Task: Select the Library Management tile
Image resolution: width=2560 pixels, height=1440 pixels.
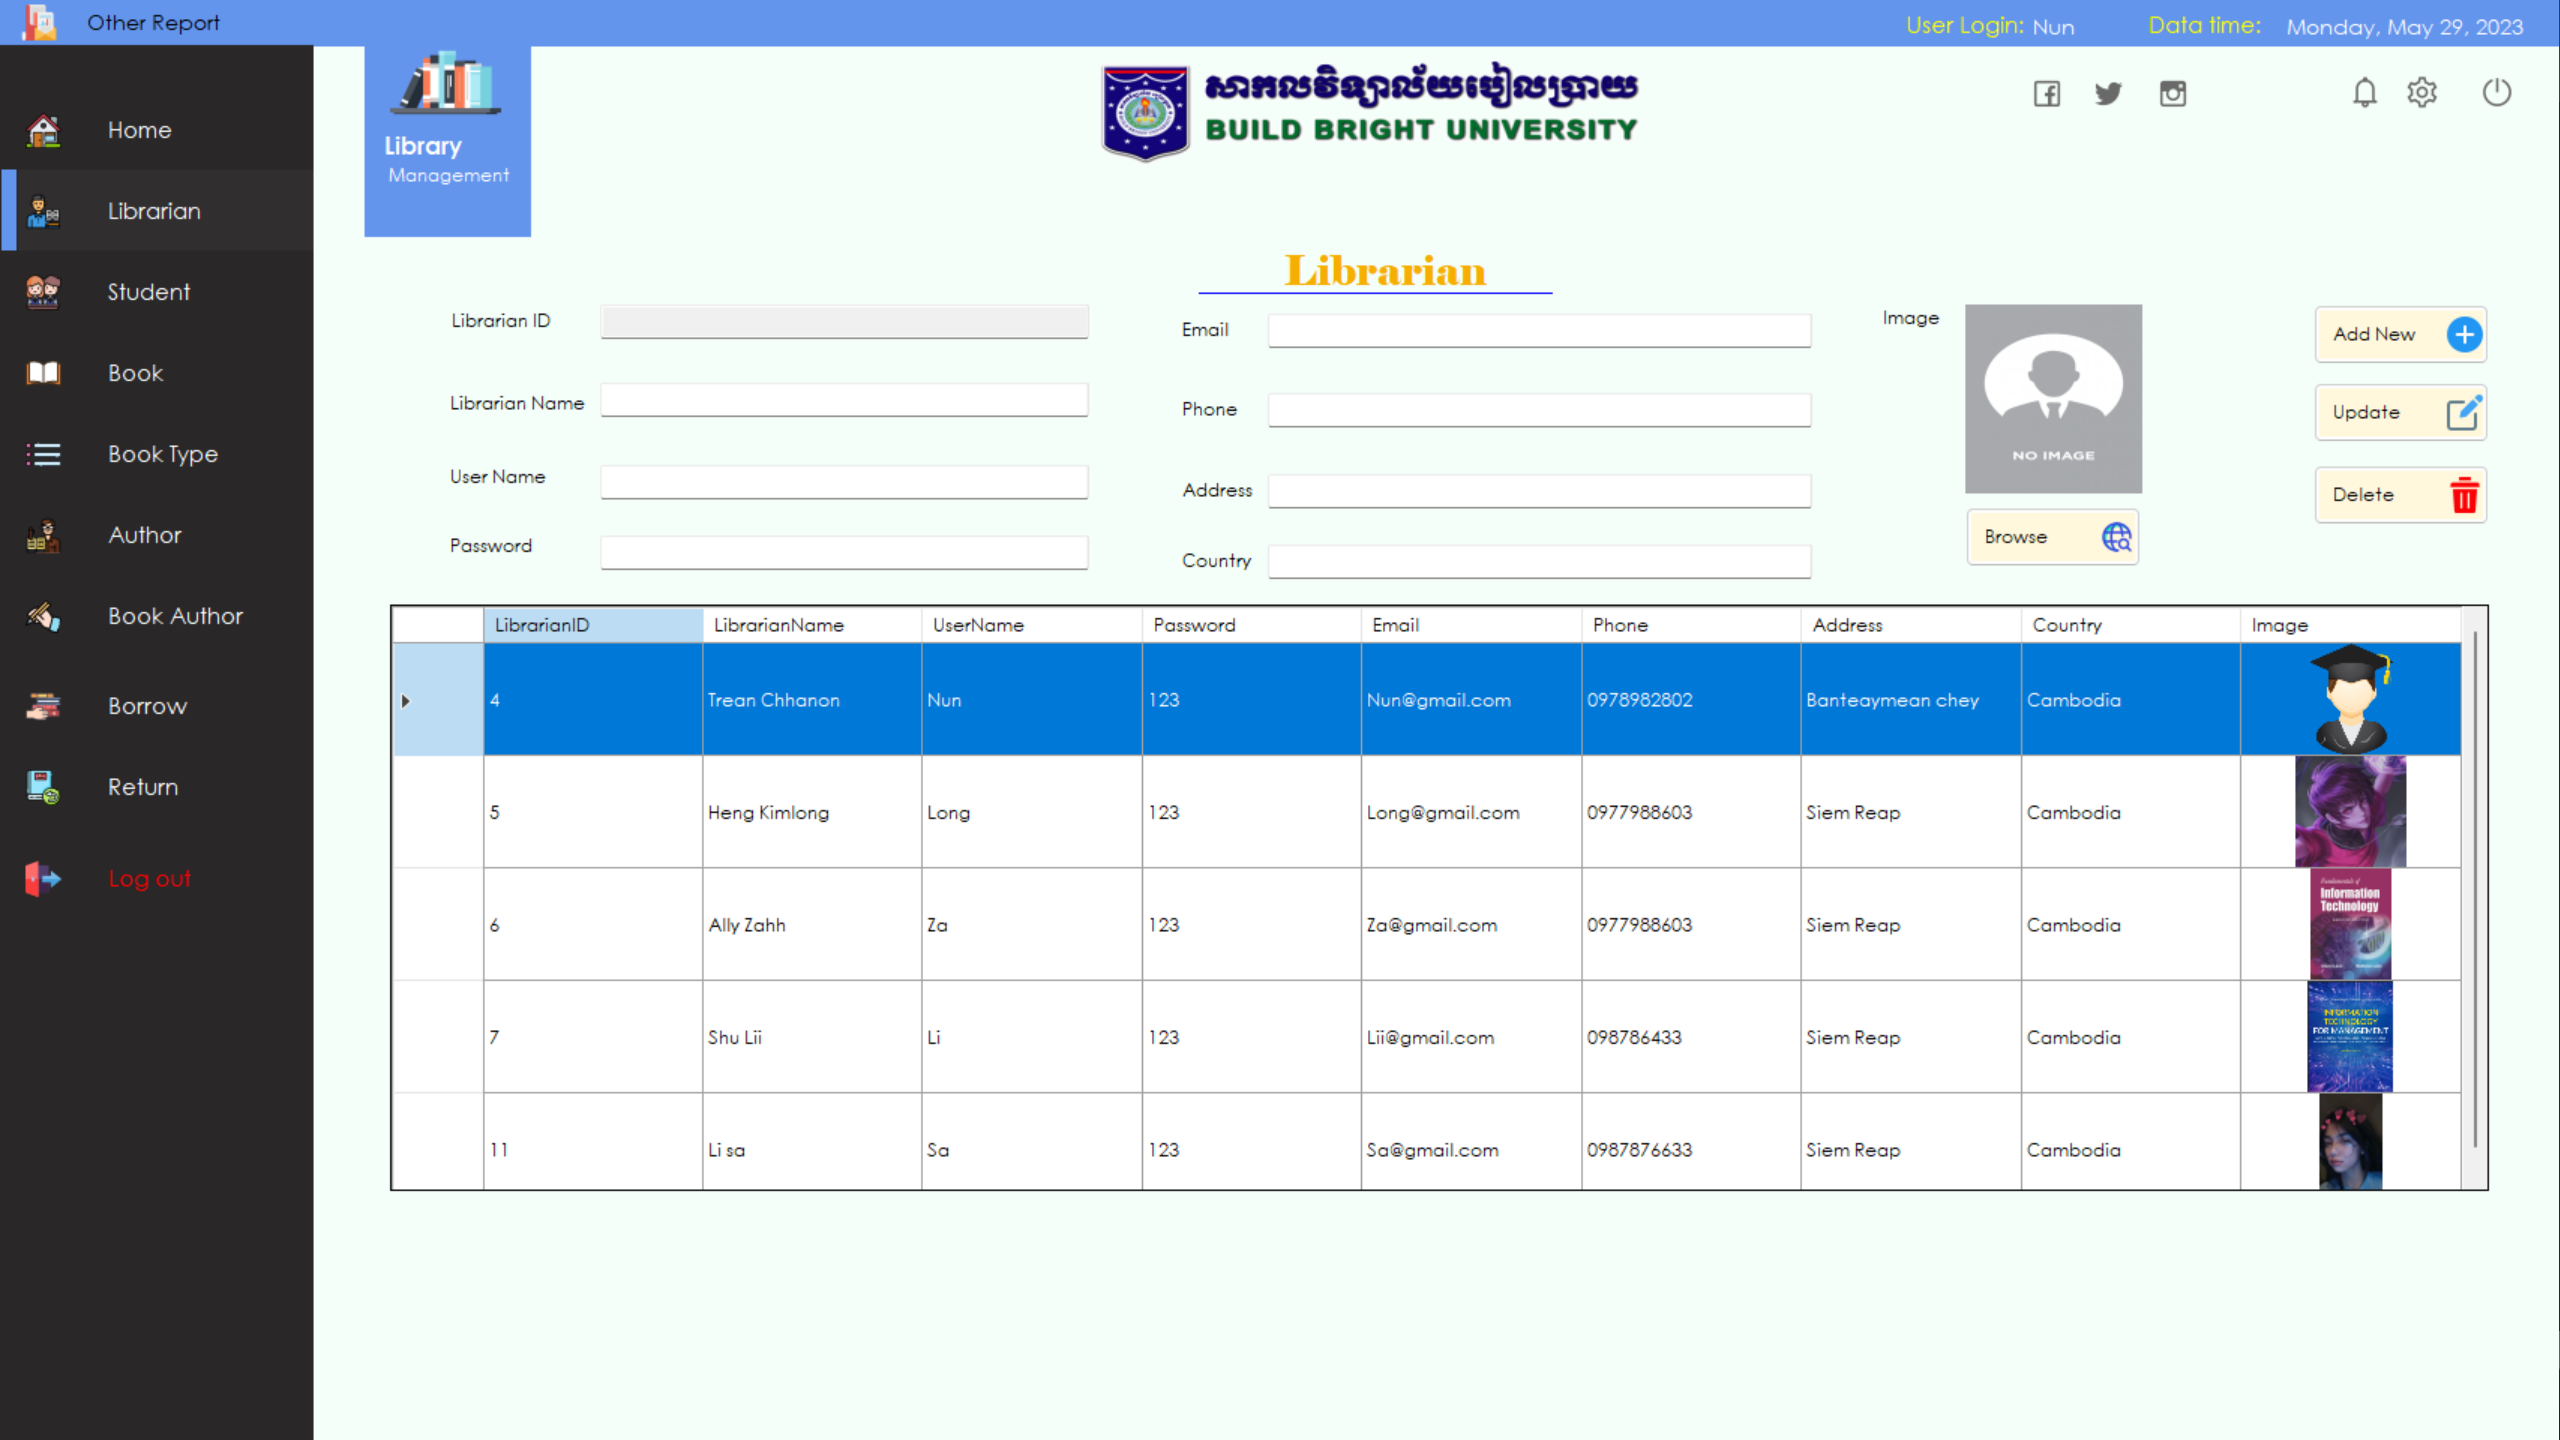Action: click(446, 140)
